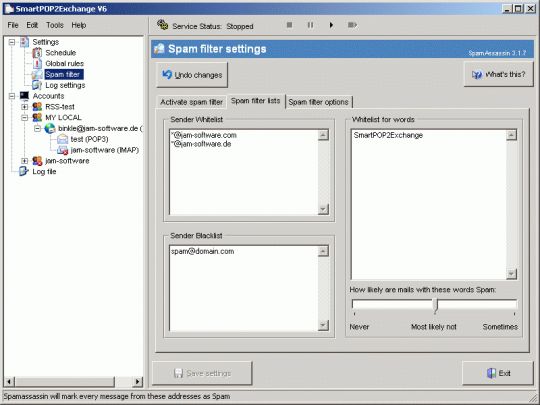Screen dimensions: 540x405
Task: Click Whitelist for words scroll up arrow
Action: (x=511, y=135)
